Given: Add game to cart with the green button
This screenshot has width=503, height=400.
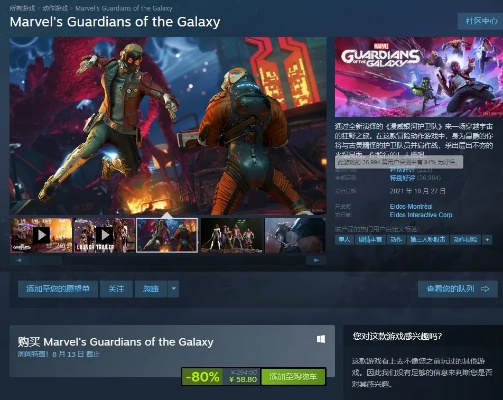Looking at the screenshot, I should coord(293,377).
